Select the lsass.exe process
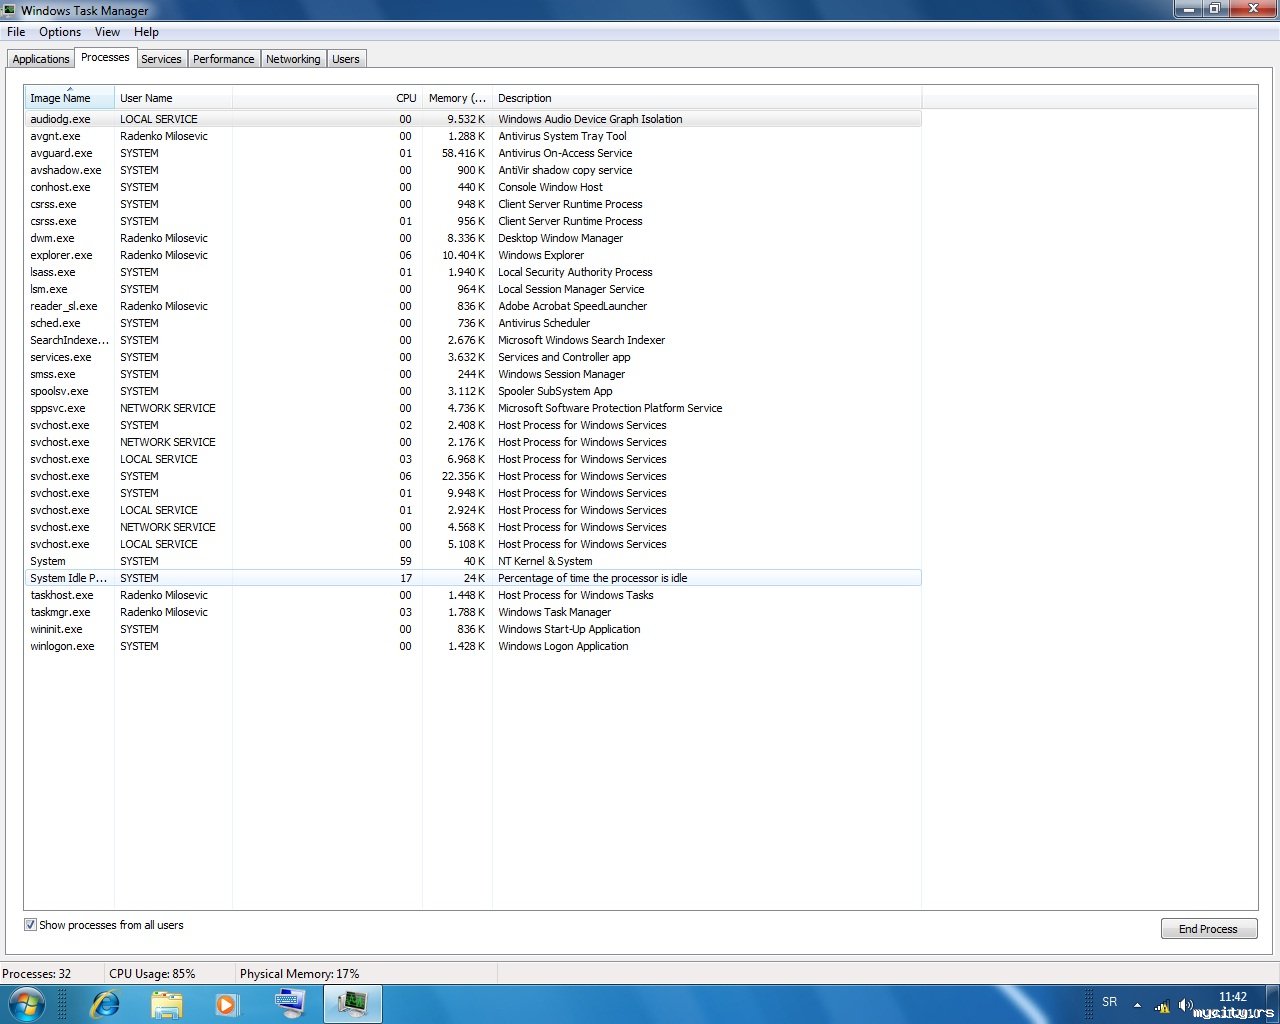This screenshot has height=1024, width=1280. (x=473, y=272)
